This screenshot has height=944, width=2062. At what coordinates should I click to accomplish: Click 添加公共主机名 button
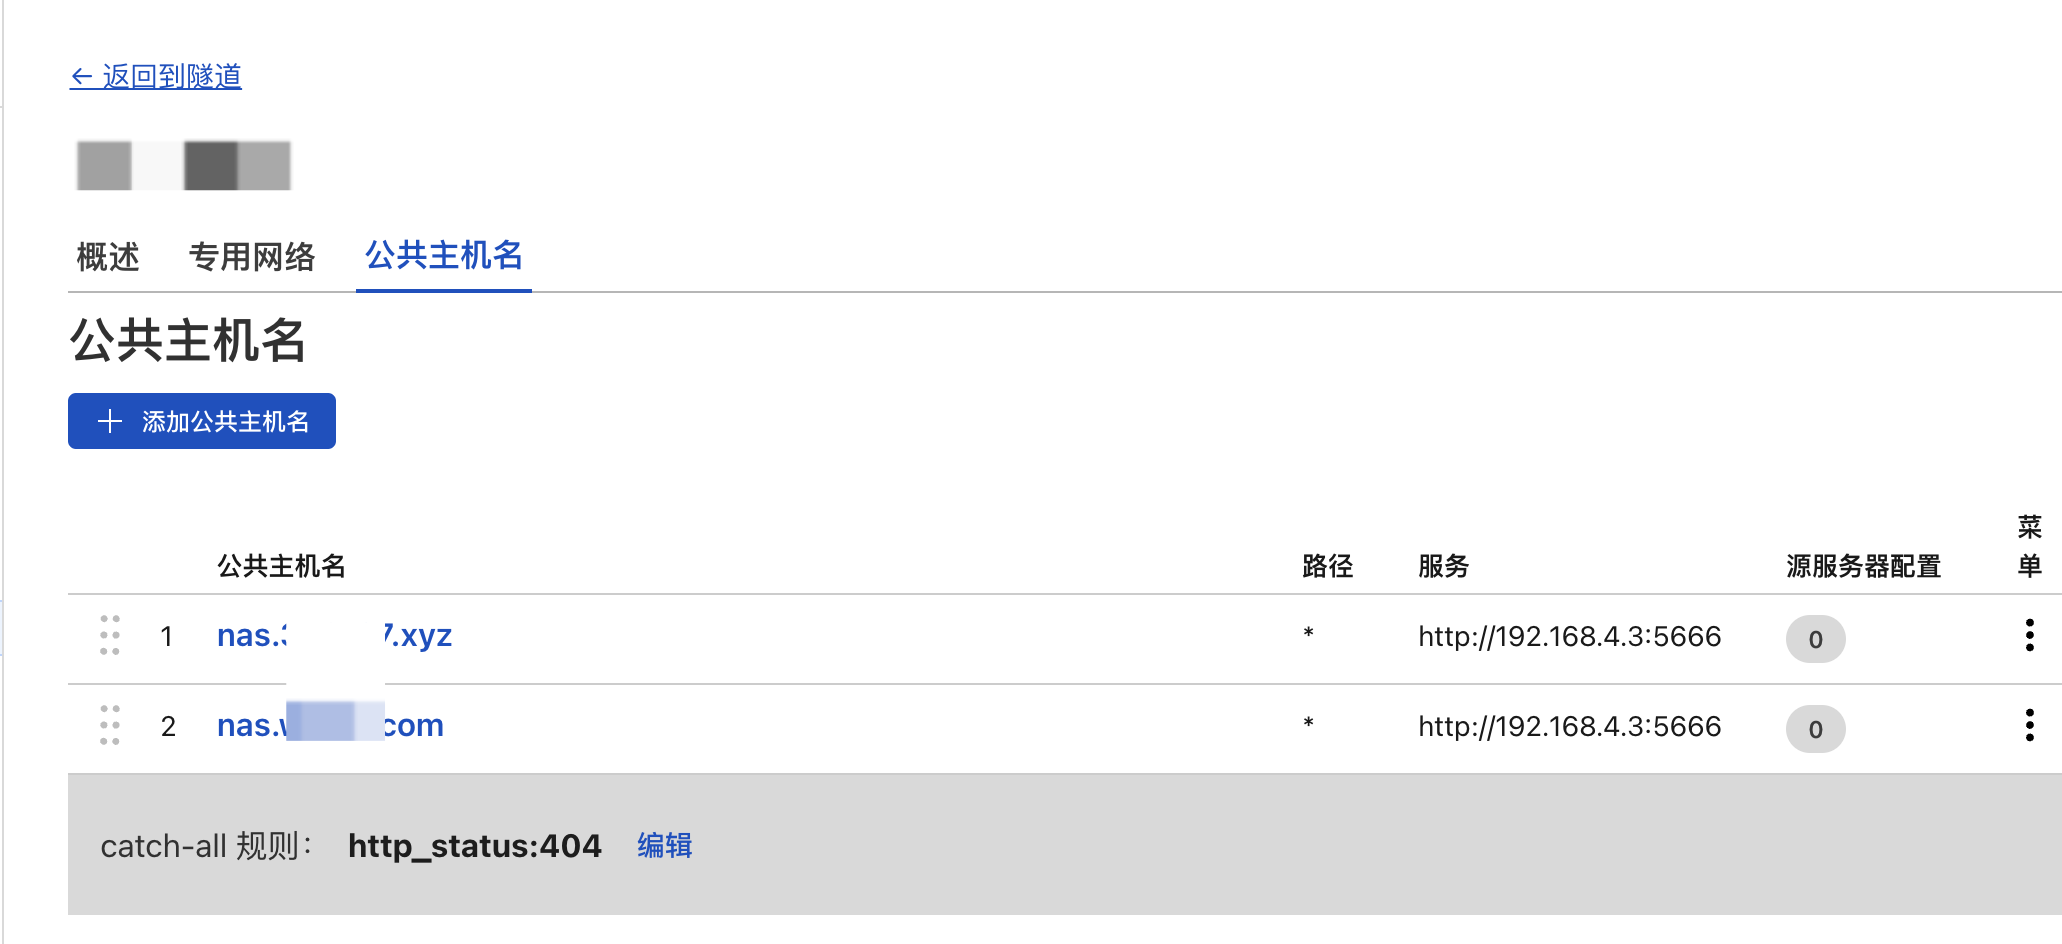click(x=202, y=421)
